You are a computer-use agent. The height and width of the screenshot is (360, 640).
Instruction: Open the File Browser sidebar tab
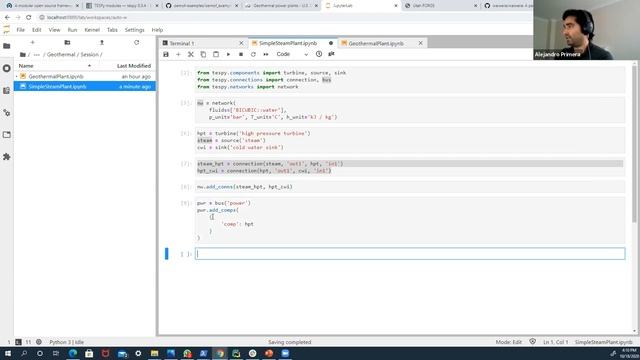[7, 46]
